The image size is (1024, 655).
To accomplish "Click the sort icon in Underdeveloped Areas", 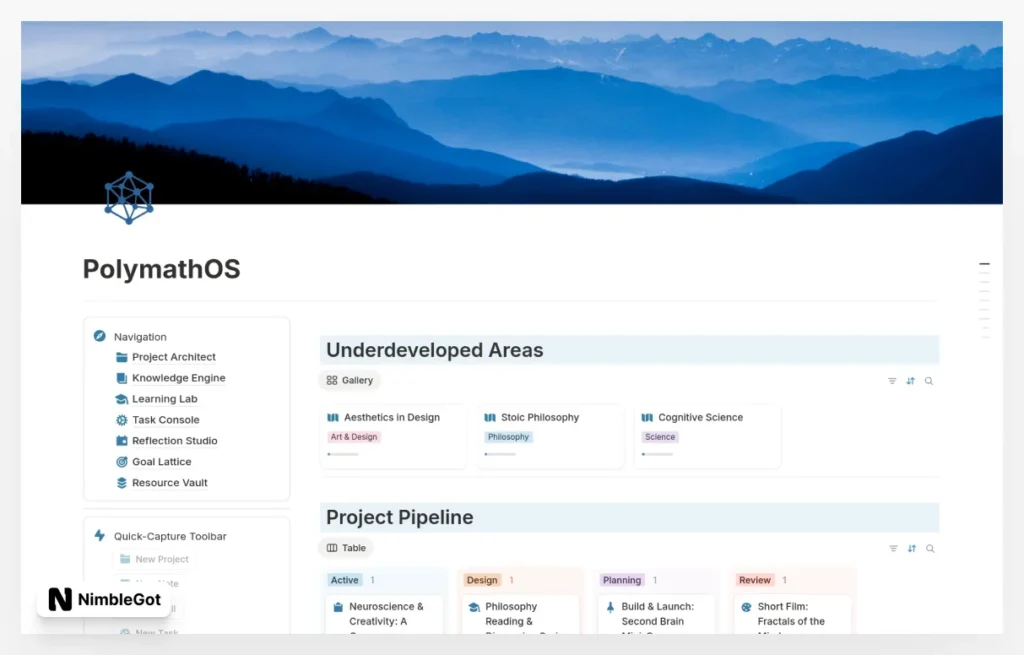I will coord(910,381).
